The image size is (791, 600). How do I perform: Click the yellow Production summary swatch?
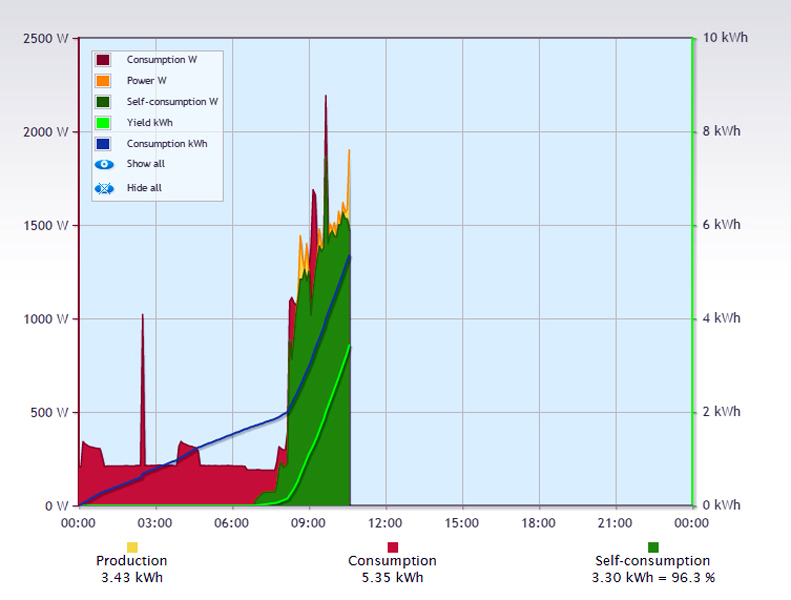coord(132,547)
